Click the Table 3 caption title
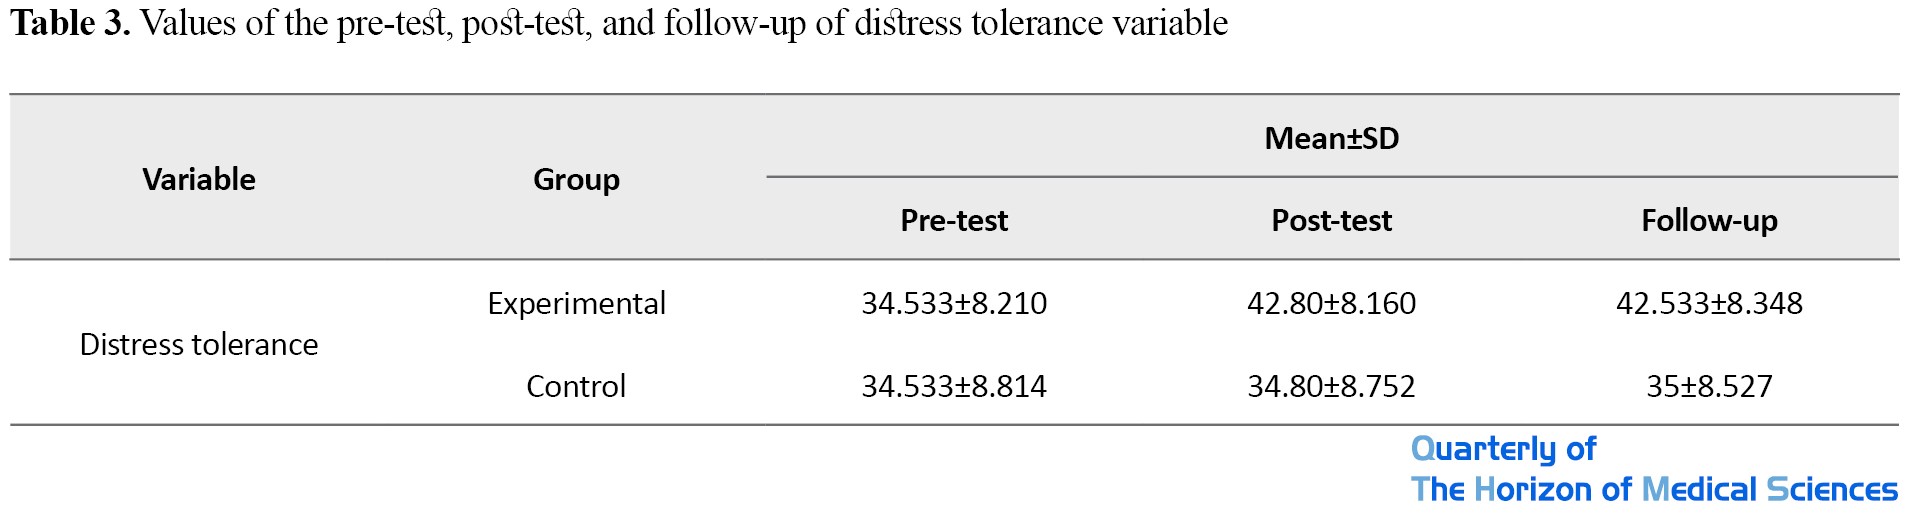 tap(619, 23)
